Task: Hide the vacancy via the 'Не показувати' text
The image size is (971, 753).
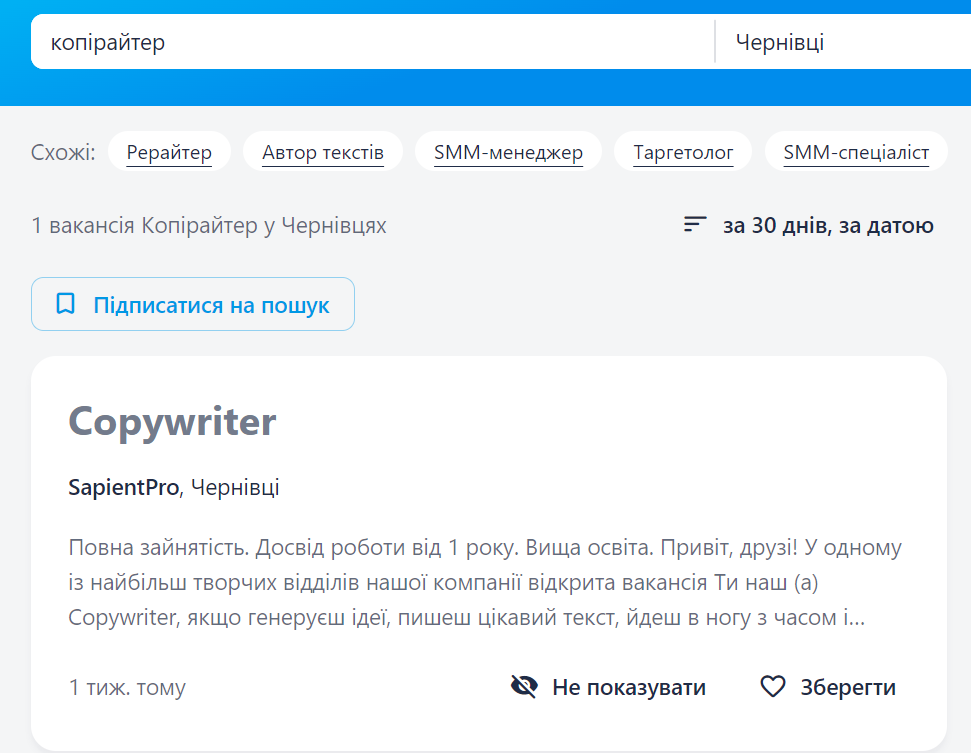Action: pyautogui.click(x=628, y=687)
